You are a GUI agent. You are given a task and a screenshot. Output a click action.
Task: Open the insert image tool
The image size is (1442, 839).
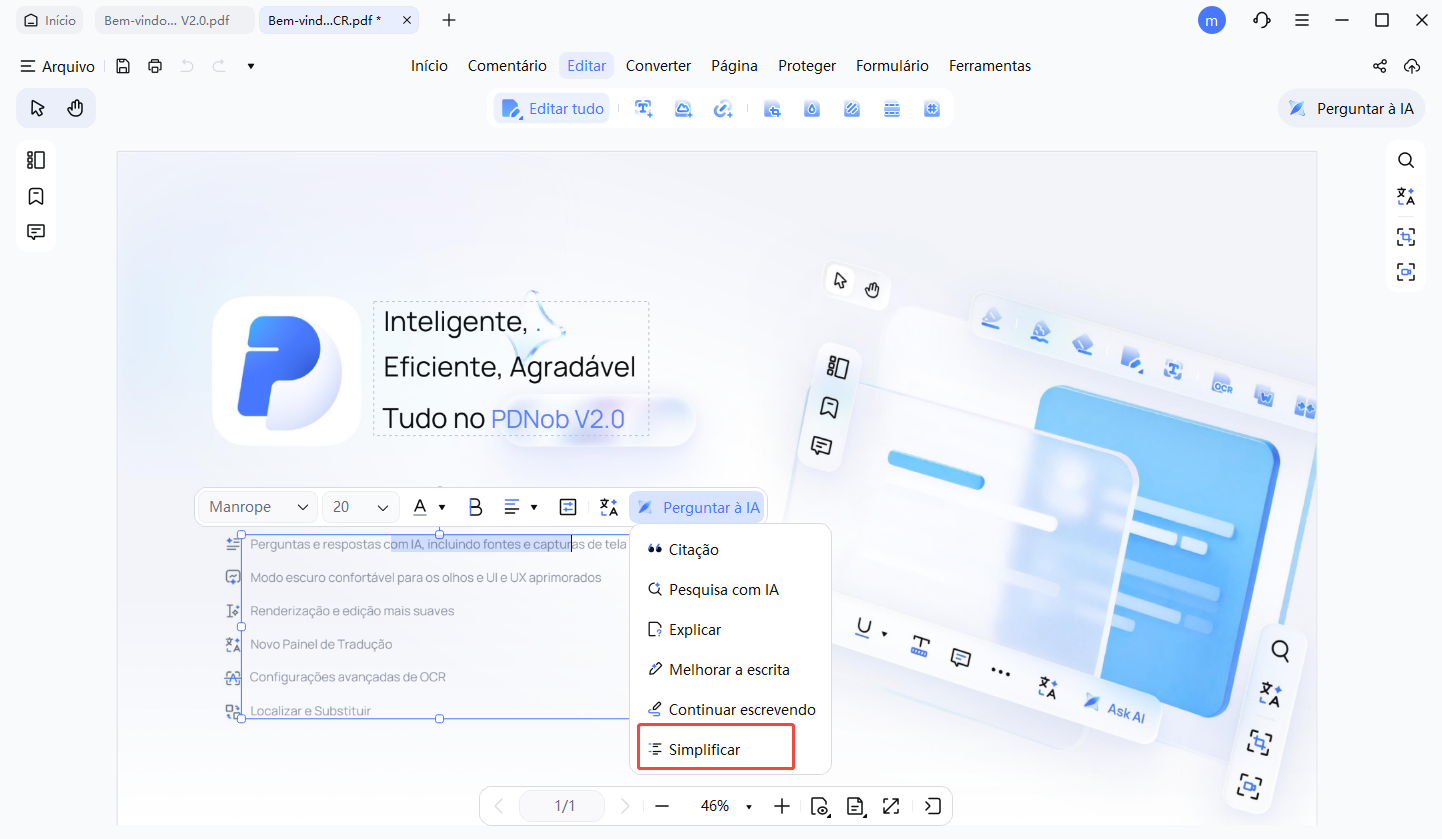click(684, 108)
